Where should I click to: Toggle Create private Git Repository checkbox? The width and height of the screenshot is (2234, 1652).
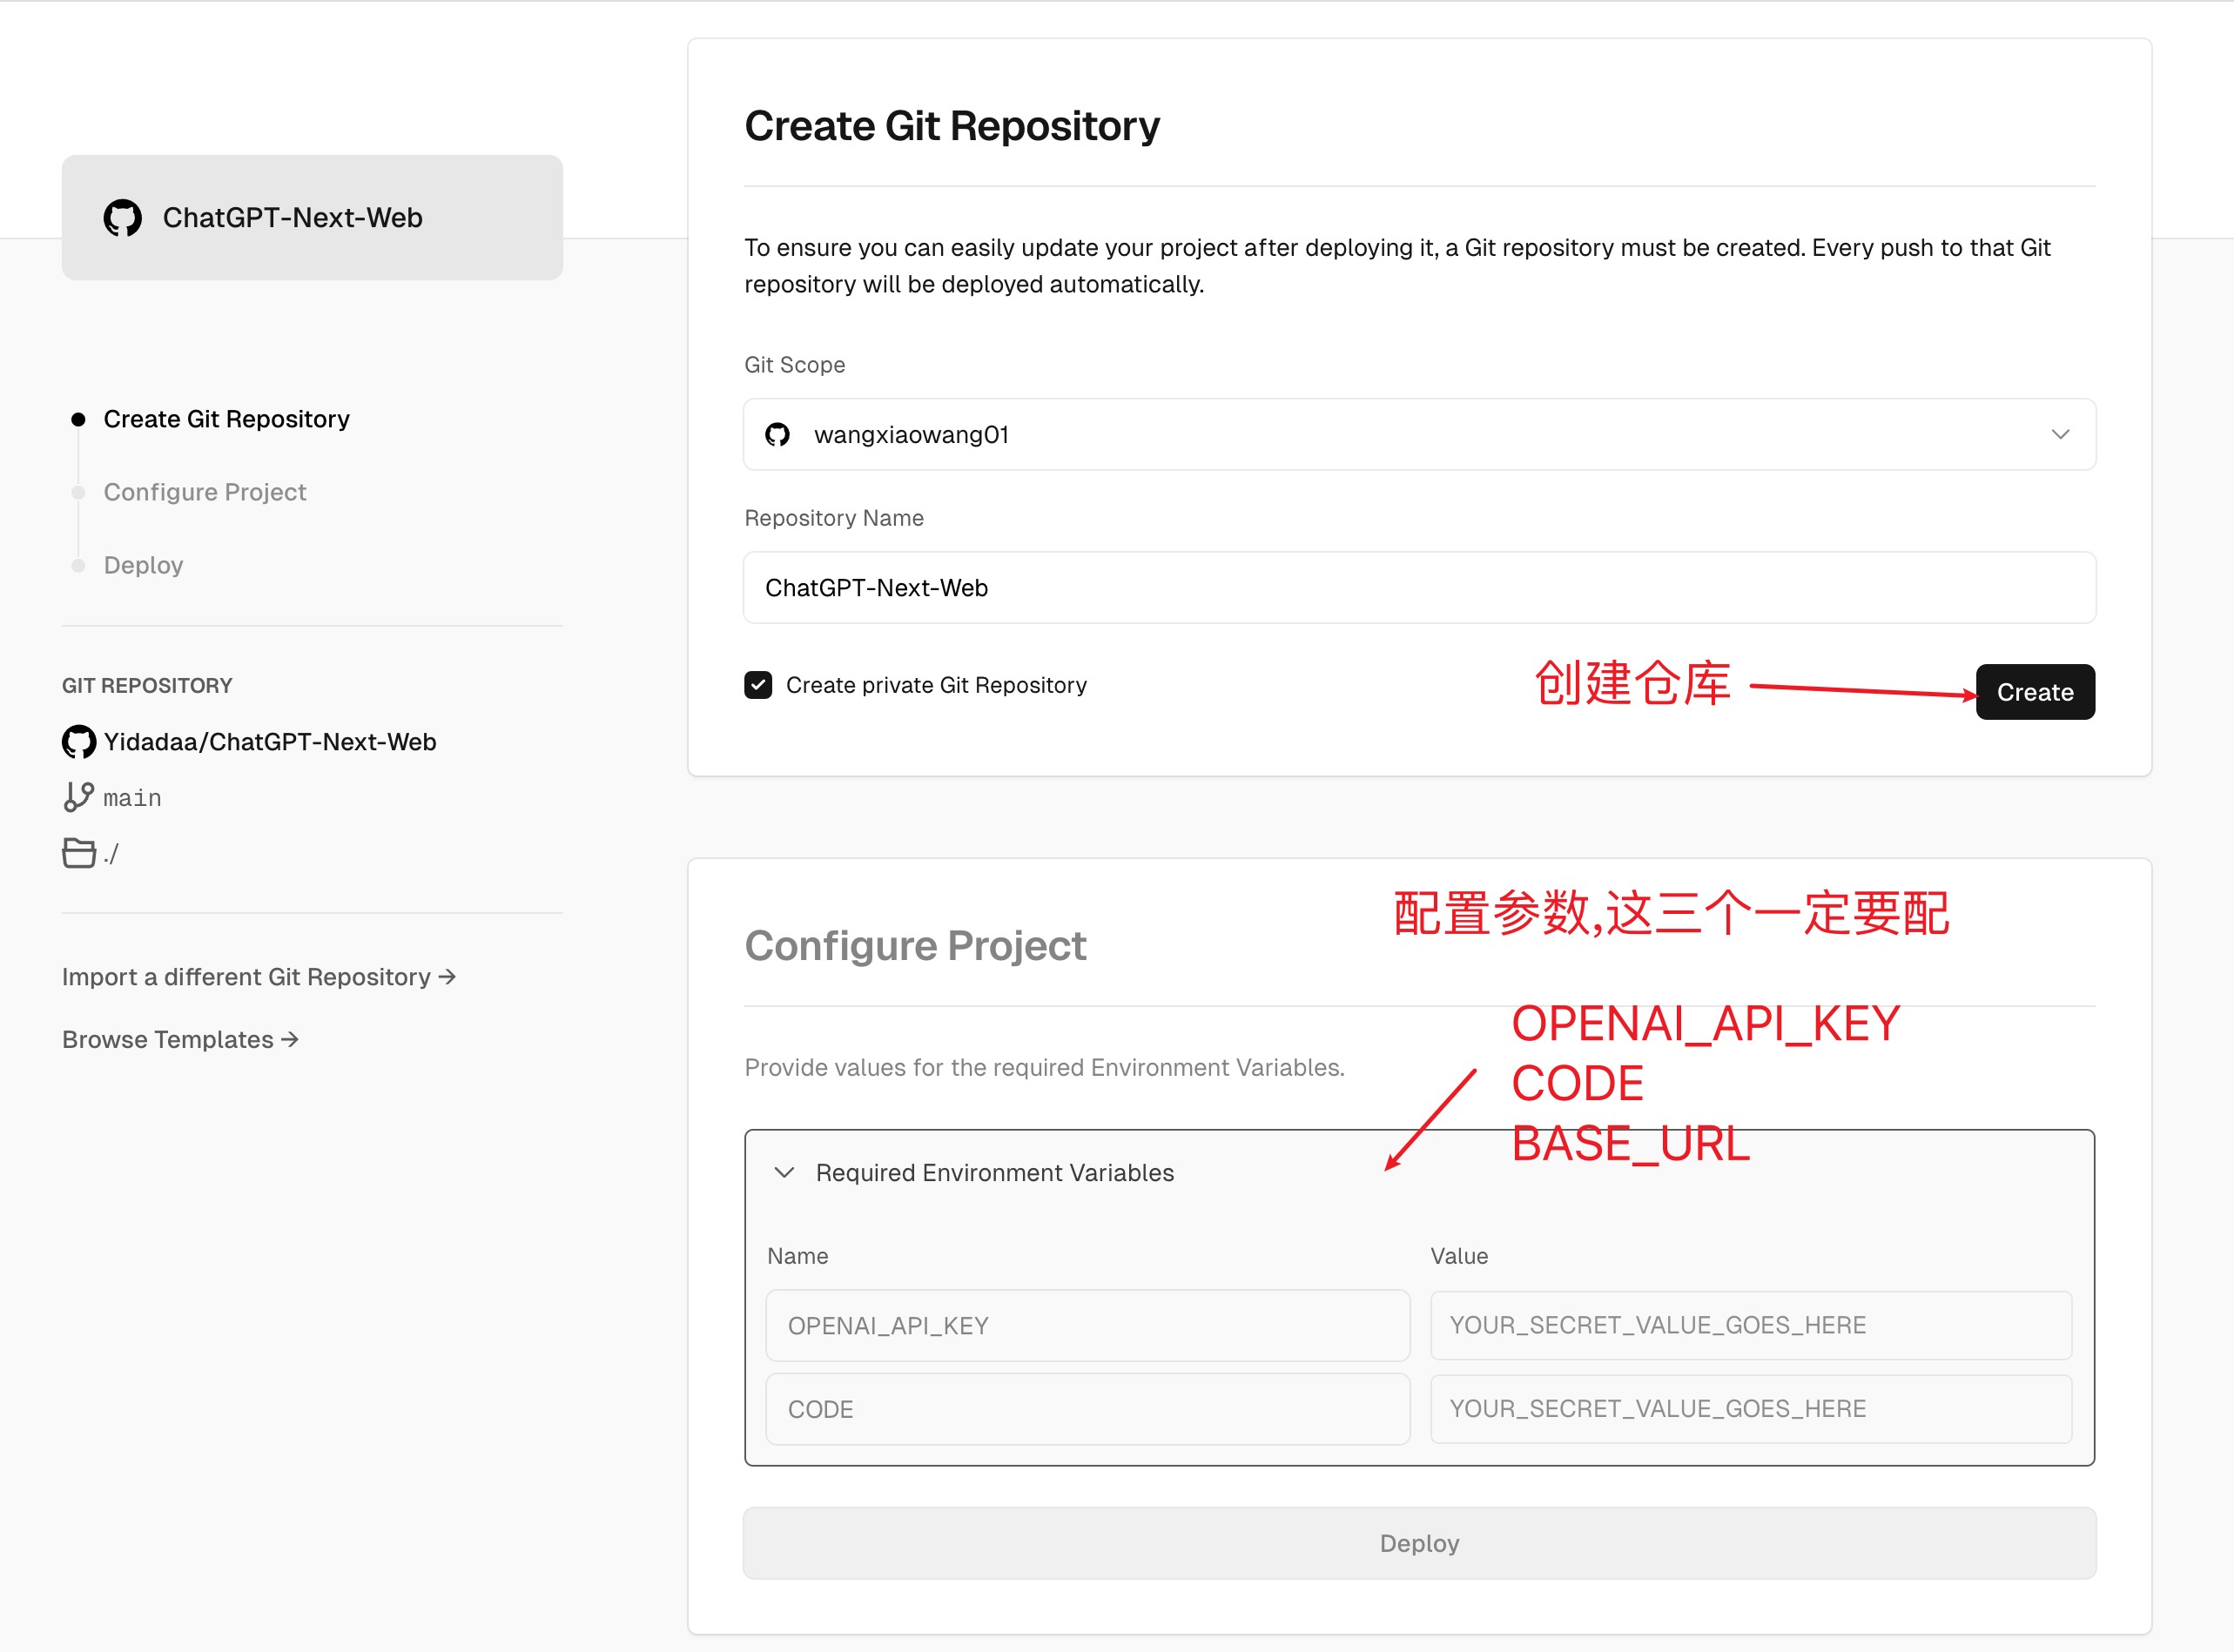coord(758,685)
